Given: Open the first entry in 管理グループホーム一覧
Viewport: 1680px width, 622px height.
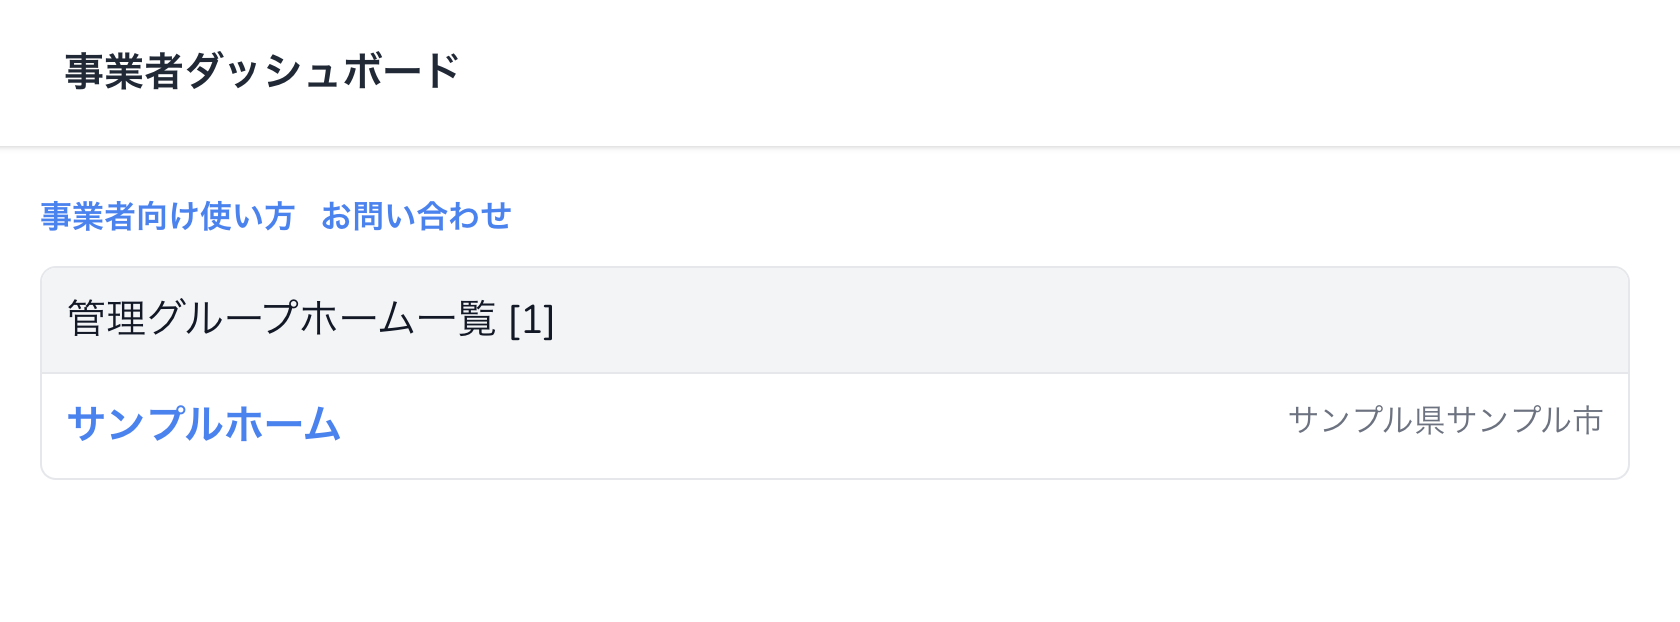Looking at the screenshot, I should point(204,424).
